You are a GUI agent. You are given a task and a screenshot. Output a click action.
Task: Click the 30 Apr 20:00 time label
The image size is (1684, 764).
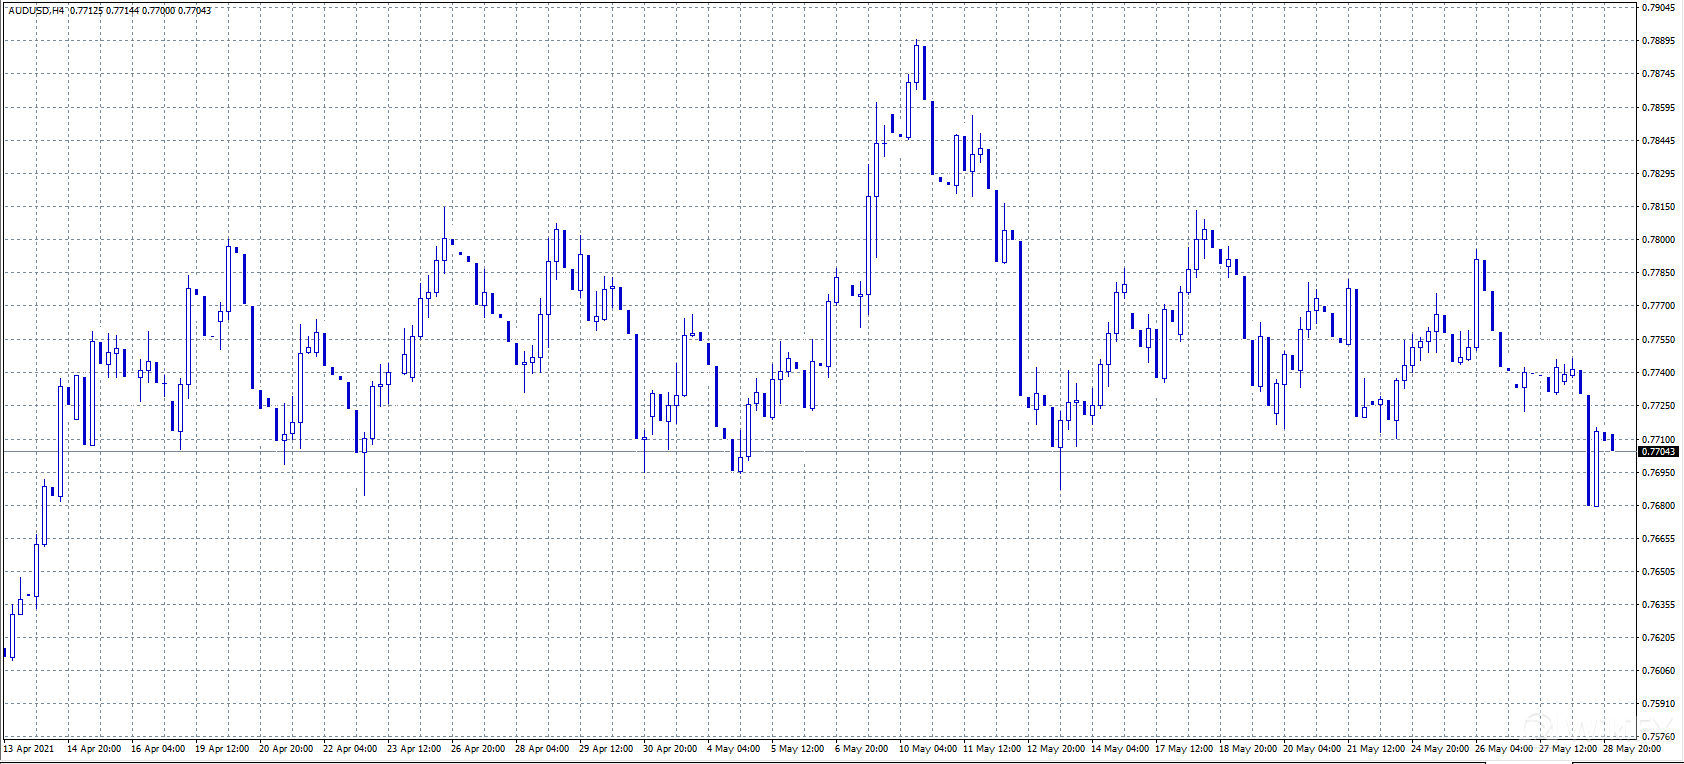click(x=670, y=749)
